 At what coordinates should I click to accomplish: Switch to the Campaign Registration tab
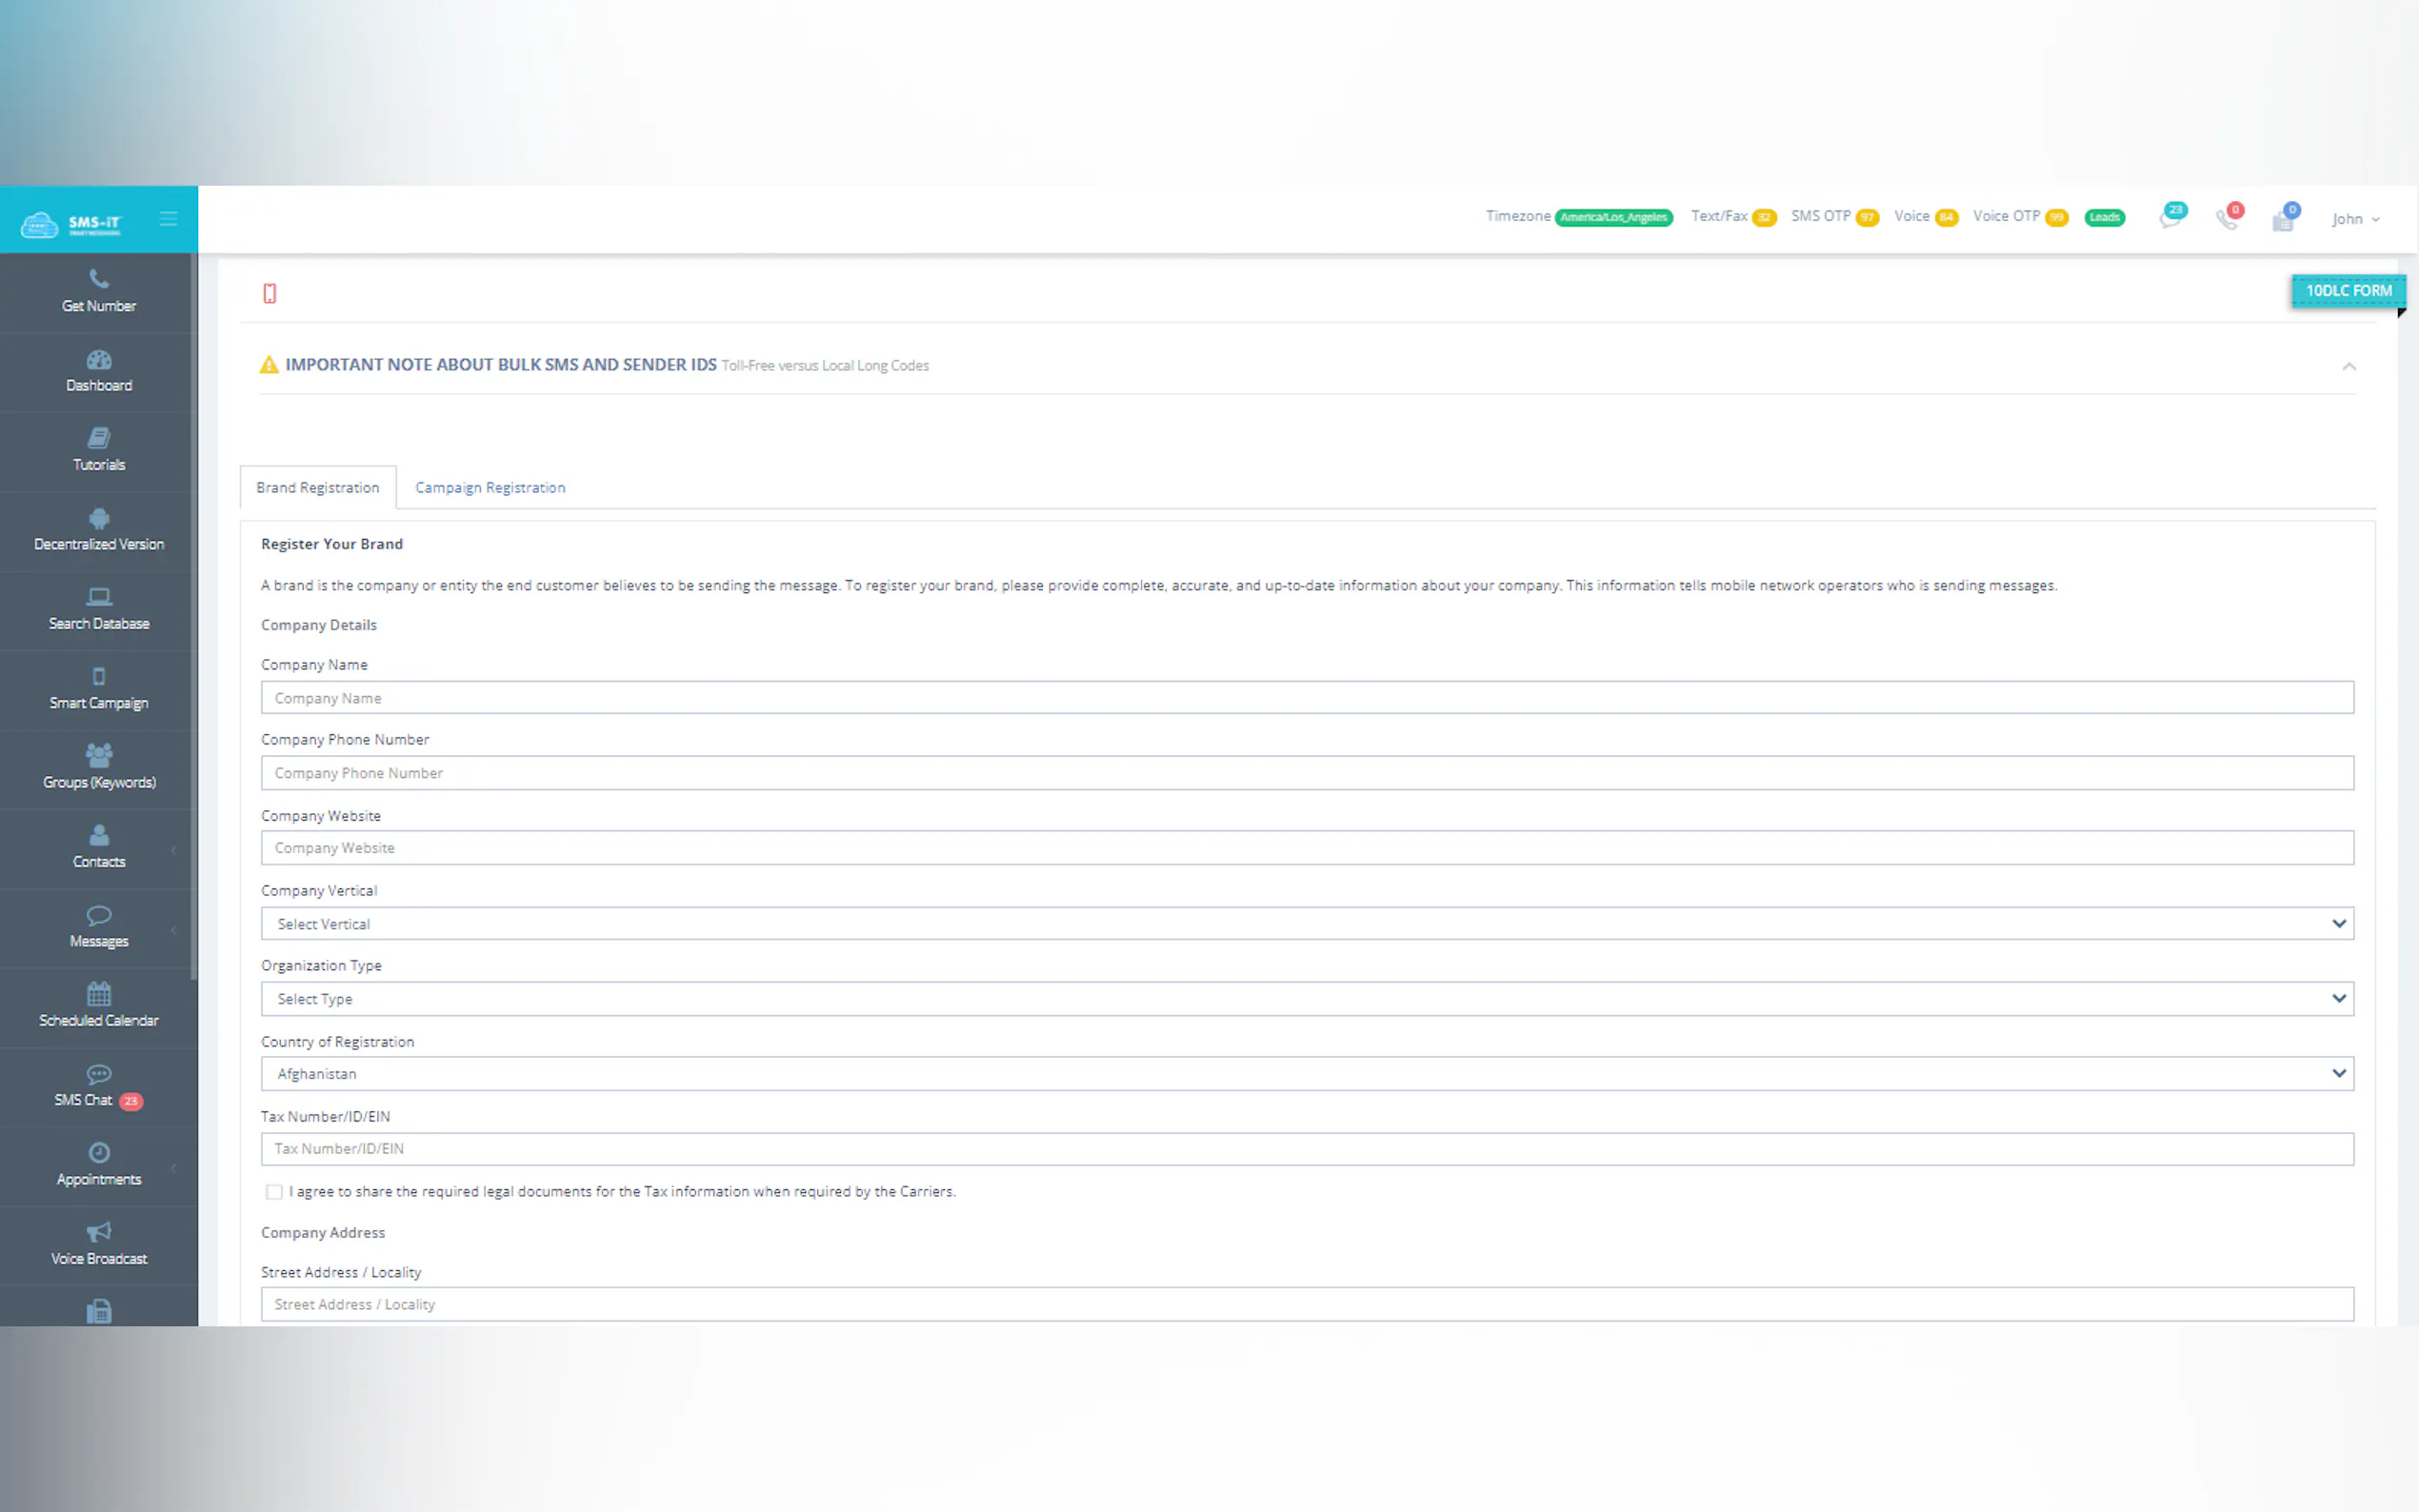coord(490,487)
